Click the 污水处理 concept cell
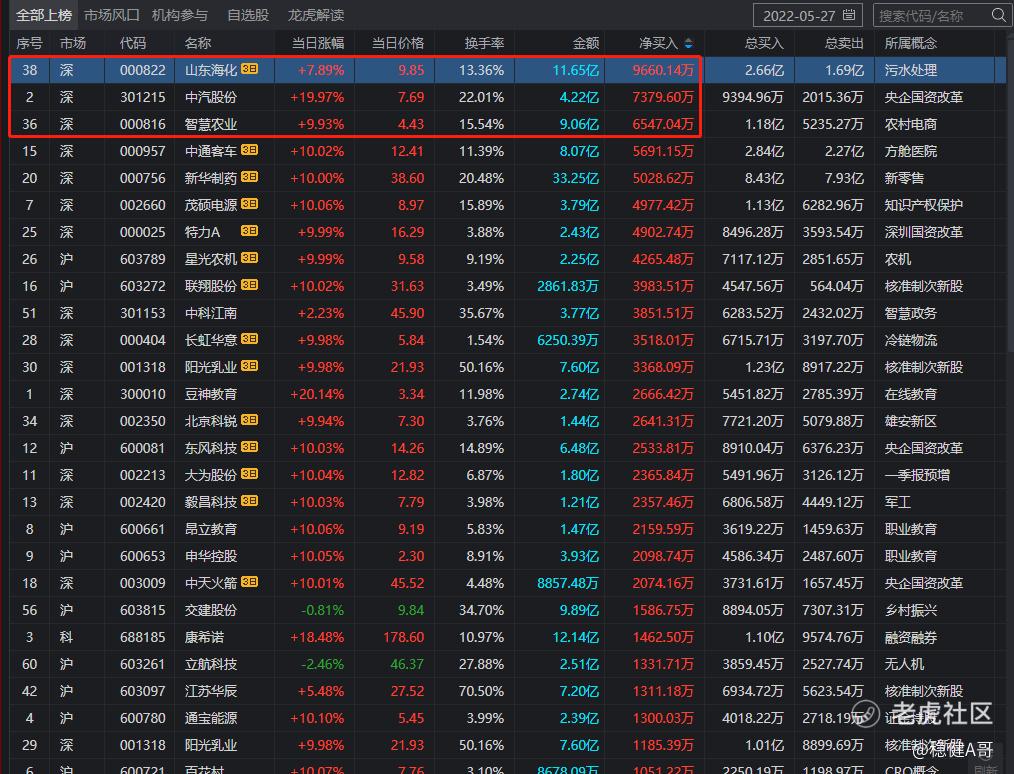This screenshot has width=1014, height=774. coord(911,70)
